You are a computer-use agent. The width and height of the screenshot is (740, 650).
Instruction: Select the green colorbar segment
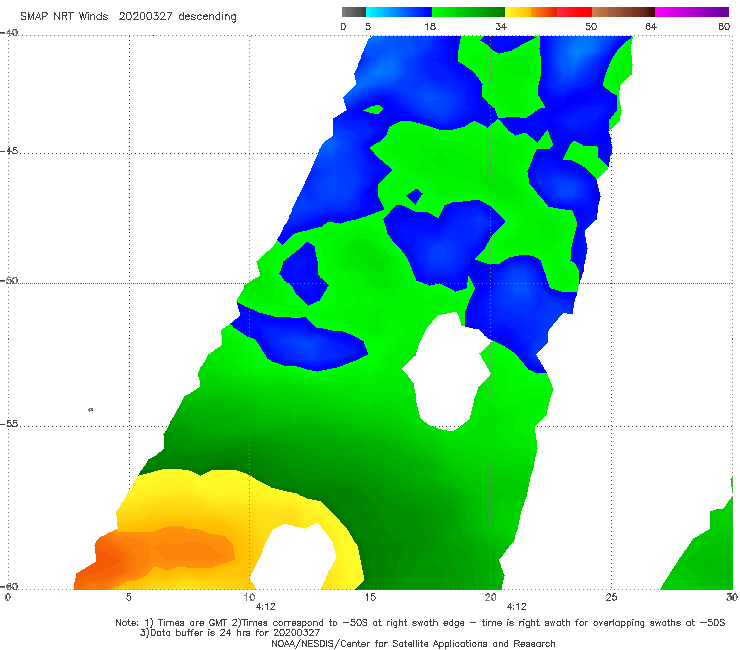(x=468, y=12)
